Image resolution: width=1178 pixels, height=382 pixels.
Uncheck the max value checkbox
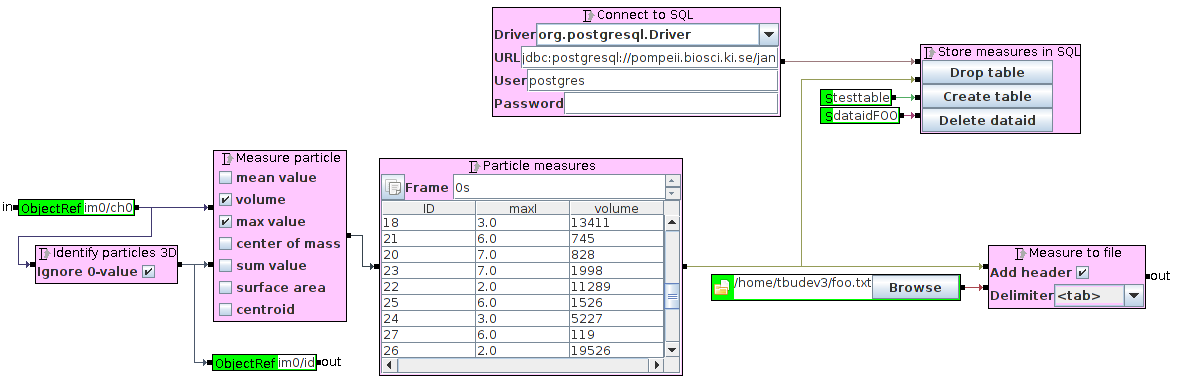click(225, 222)
